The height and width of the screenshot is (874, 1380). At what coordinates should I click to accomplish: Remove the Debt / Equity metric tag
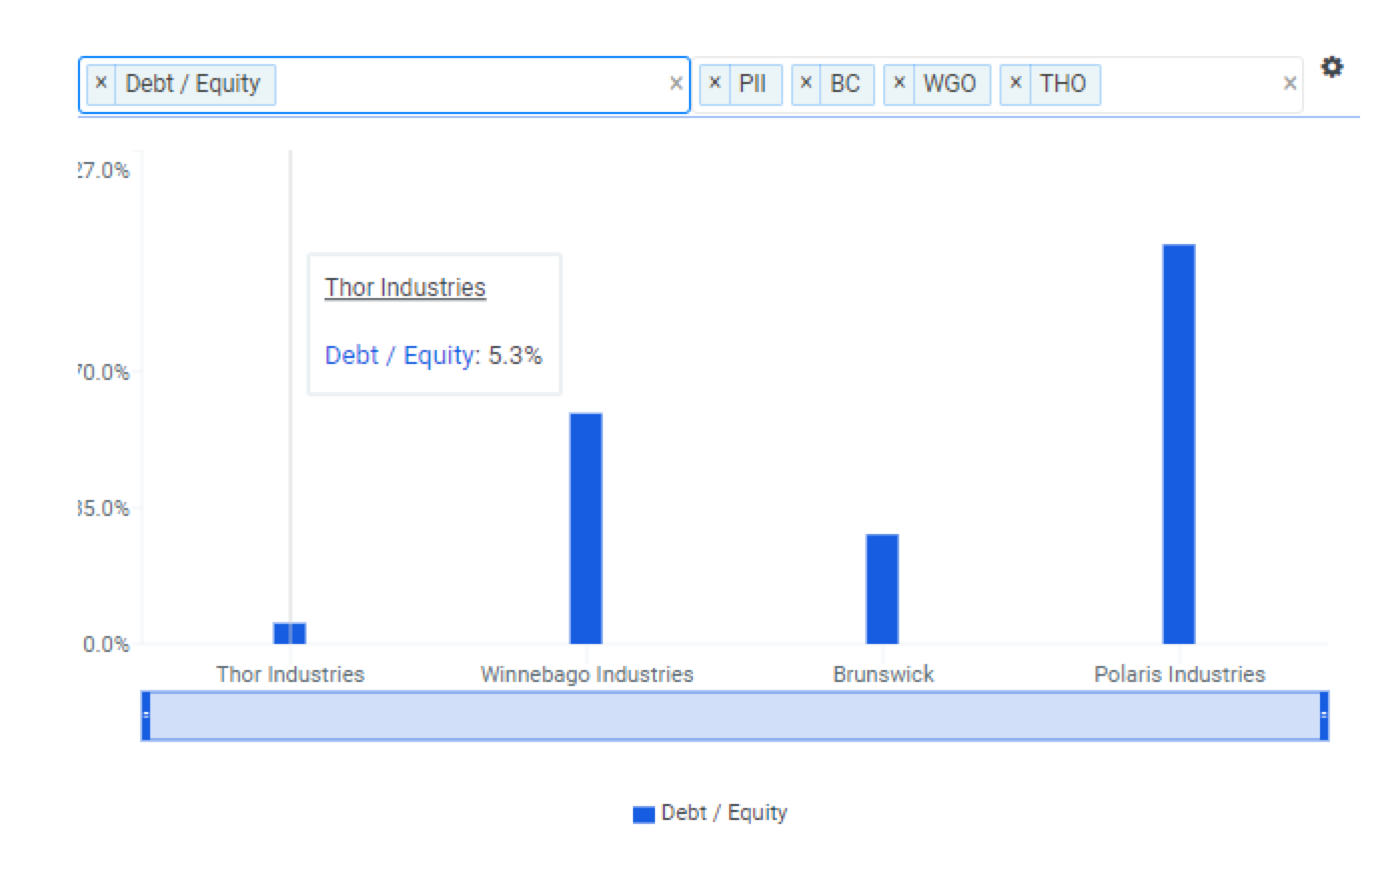pyautogui.click(x=101, y=84)
